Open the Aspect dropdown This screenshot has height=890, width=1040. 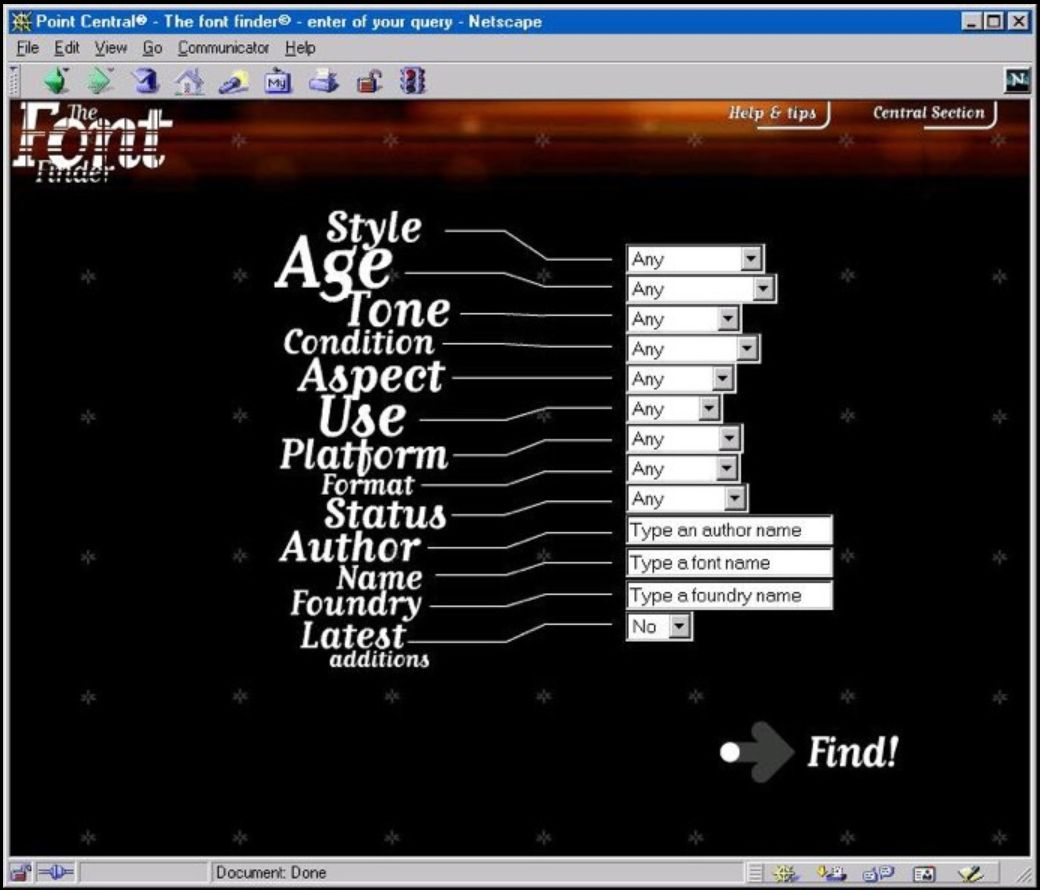681,379
